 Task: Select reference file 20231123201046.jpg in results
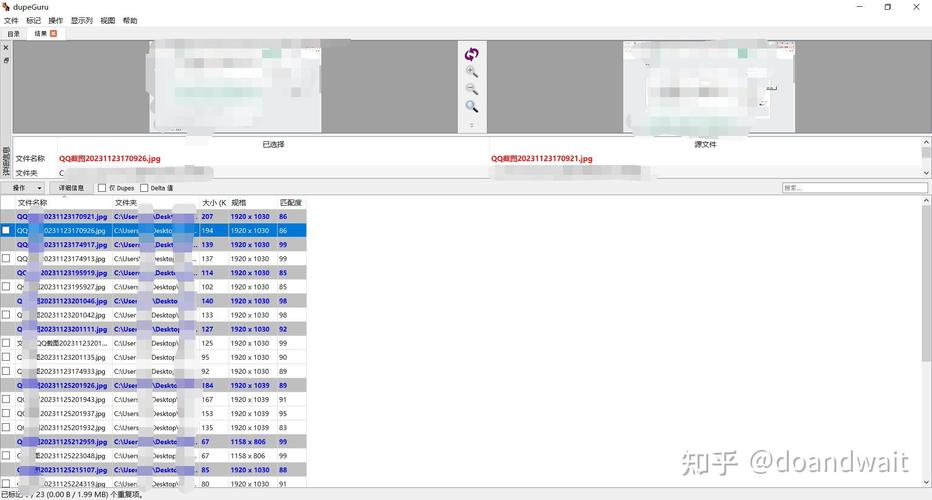153,301
